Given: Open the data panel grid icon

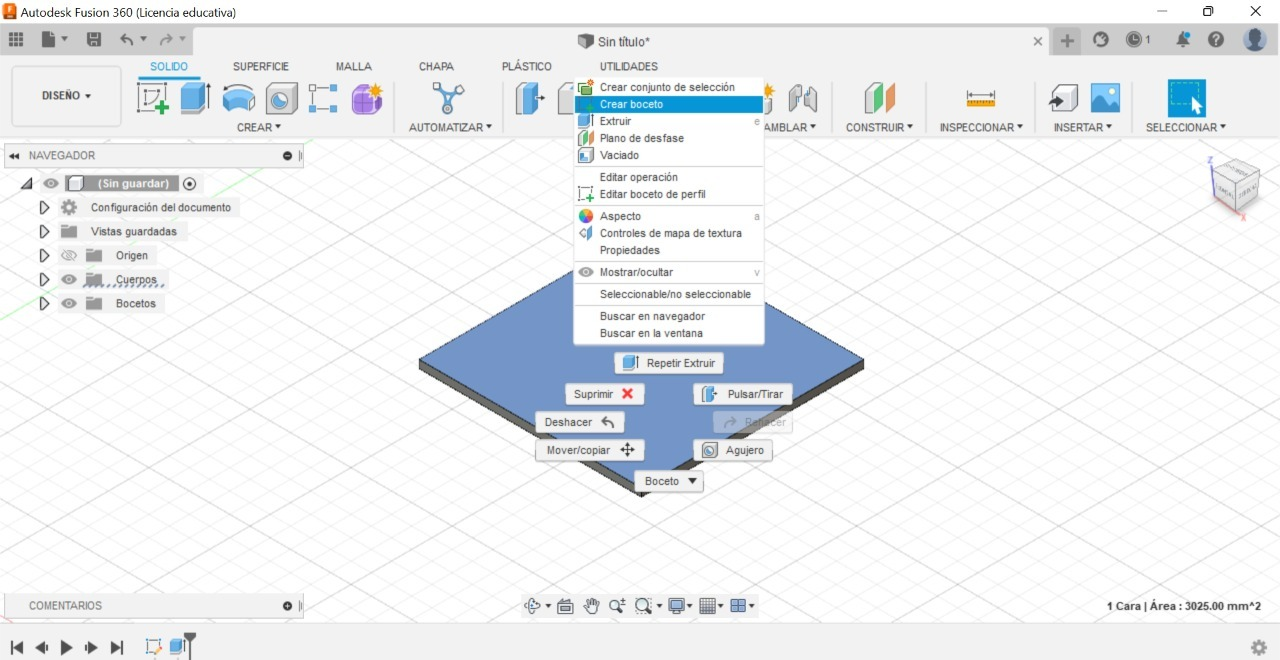Looking at the screenshot, I should 16,40.
